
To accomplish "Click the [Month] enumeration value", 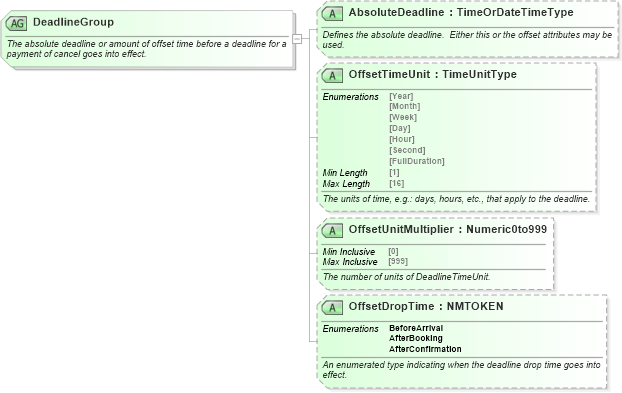I will pyautogui.click(x=405, y=106).
